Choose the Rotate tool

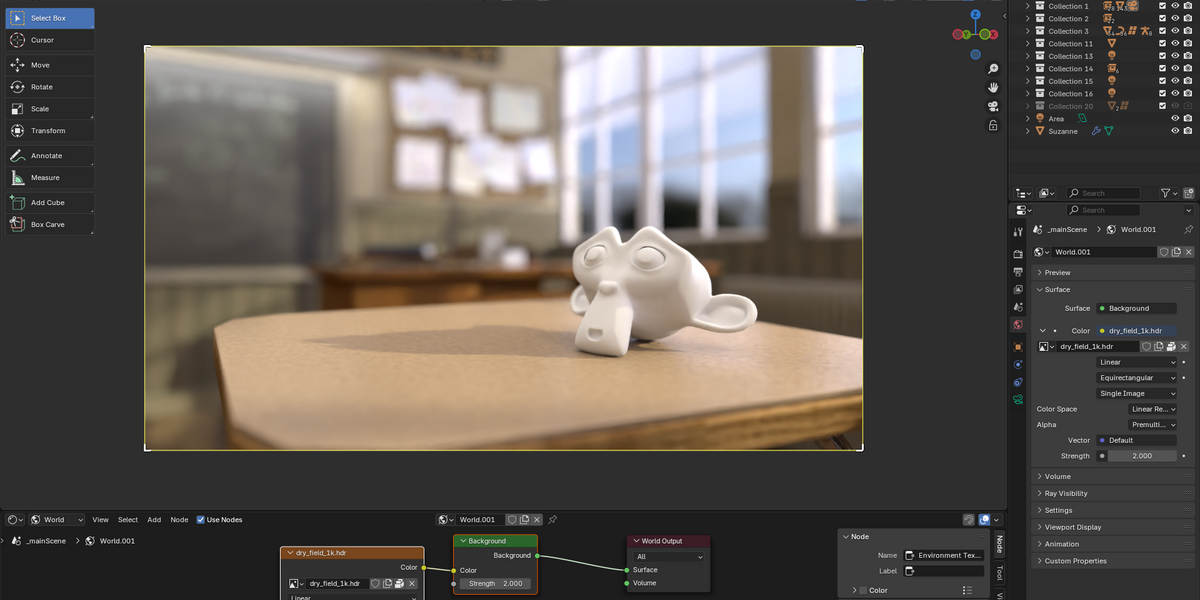pyautogui.click(x=50, y=87)
